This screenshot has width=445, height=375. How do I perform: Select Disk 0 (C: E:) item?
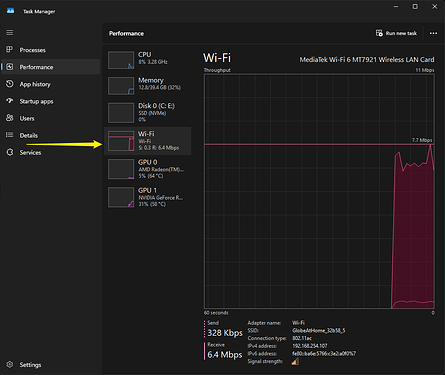pos(148,113)
